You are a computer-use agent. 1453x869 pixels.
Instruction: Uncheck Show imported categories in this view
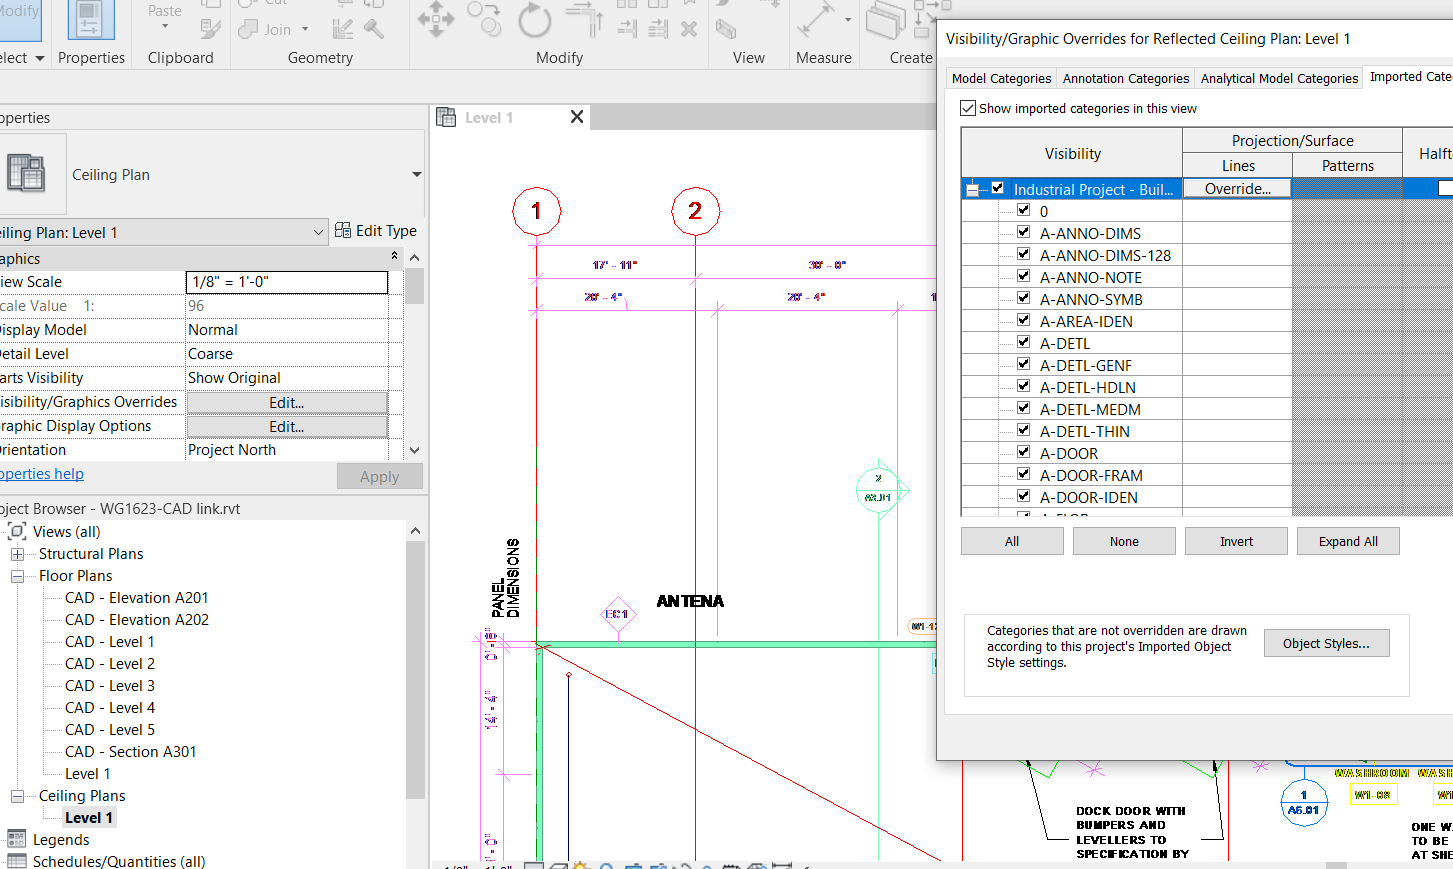968,108
